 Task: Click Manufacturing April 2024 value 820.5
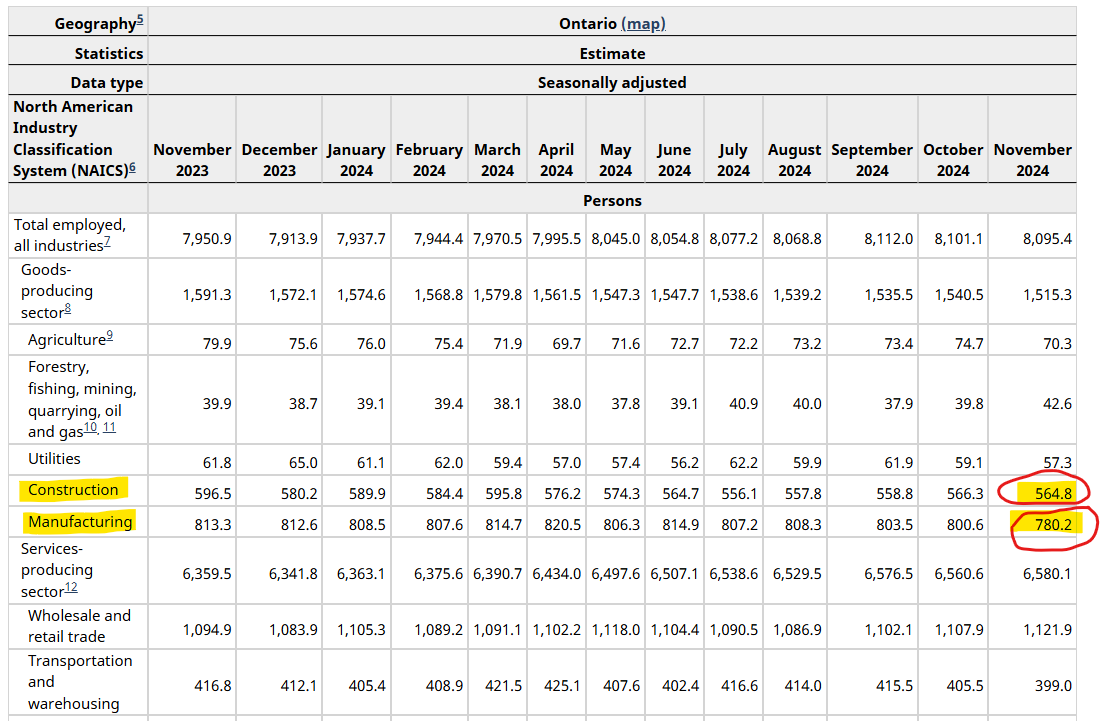coord(562,525)
